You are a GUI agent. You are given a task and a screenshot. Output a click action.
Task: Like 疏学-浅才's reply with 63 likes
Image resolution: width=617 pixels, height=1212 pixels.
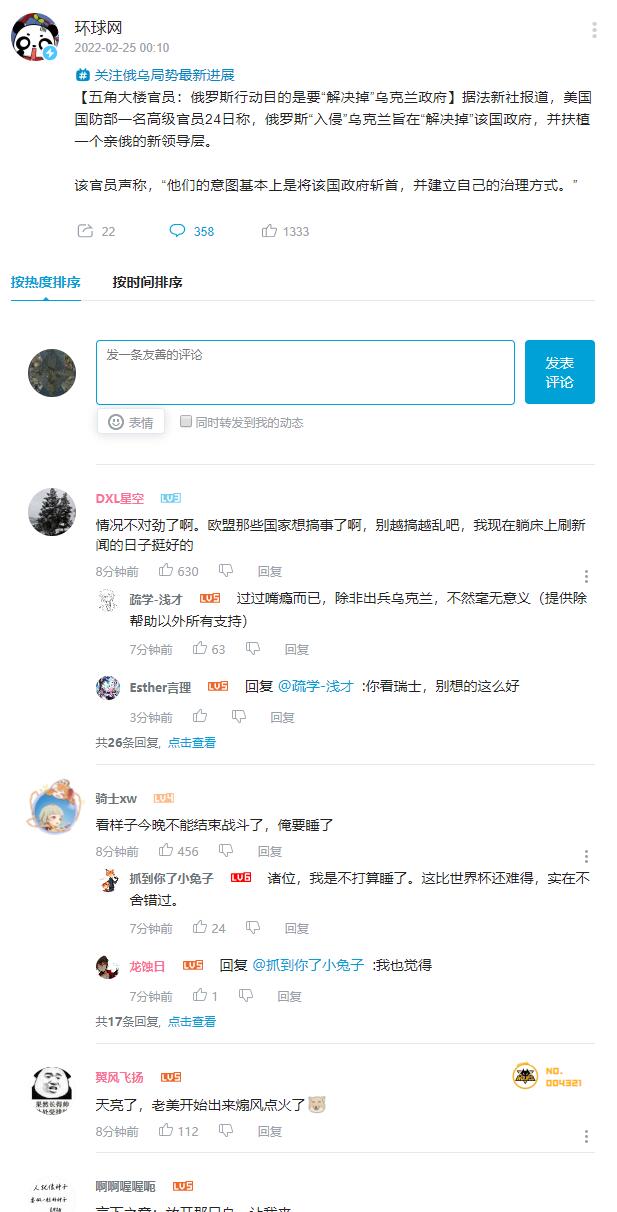(200, 649)
